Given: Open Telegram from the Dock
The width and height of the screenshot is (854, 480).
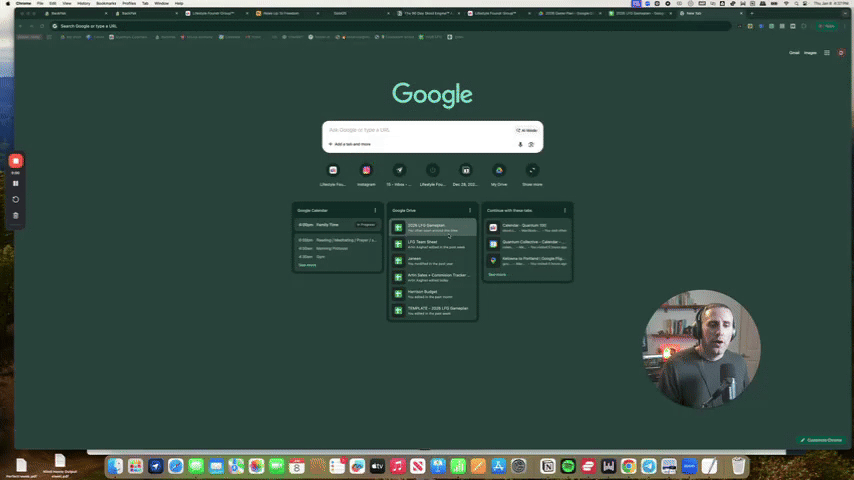Looking at the screenshot, I should pos(649,466).
